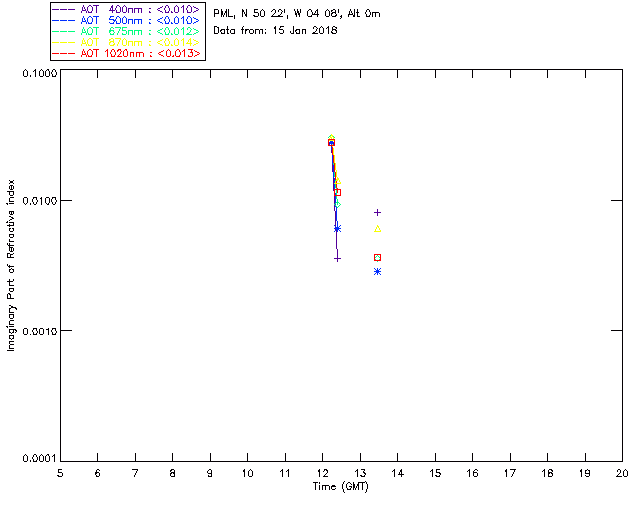Click the x-axis tick label 17
Image resolution: width=640 pixels, height=512 pixels.
tap(510, 473)
